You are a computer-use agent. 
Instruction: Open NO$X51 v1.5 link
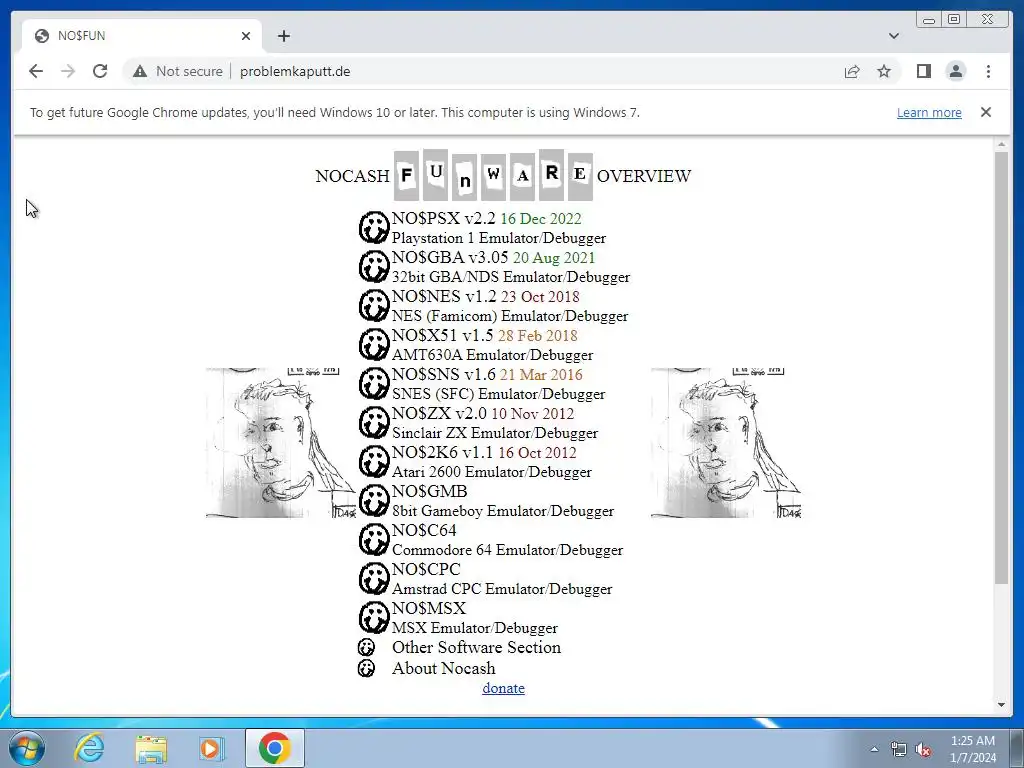[x=442, y=336]
